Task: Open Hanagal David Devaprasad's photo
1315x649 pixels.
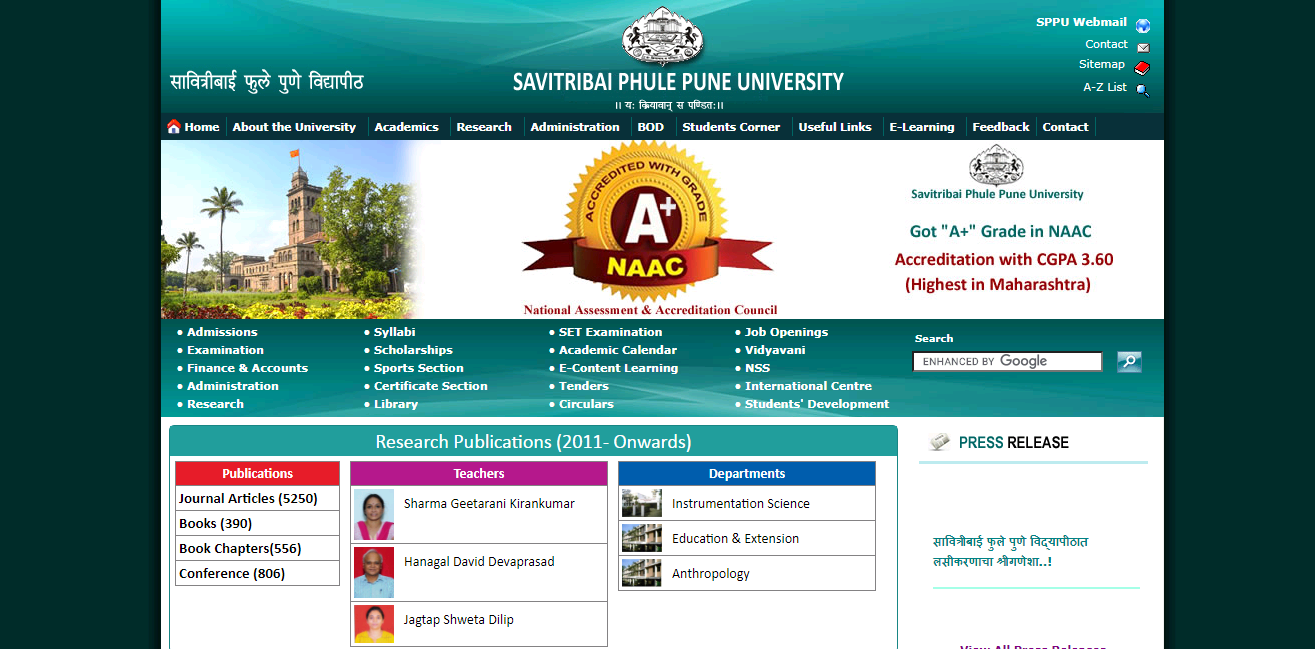Action: (374, 572)
